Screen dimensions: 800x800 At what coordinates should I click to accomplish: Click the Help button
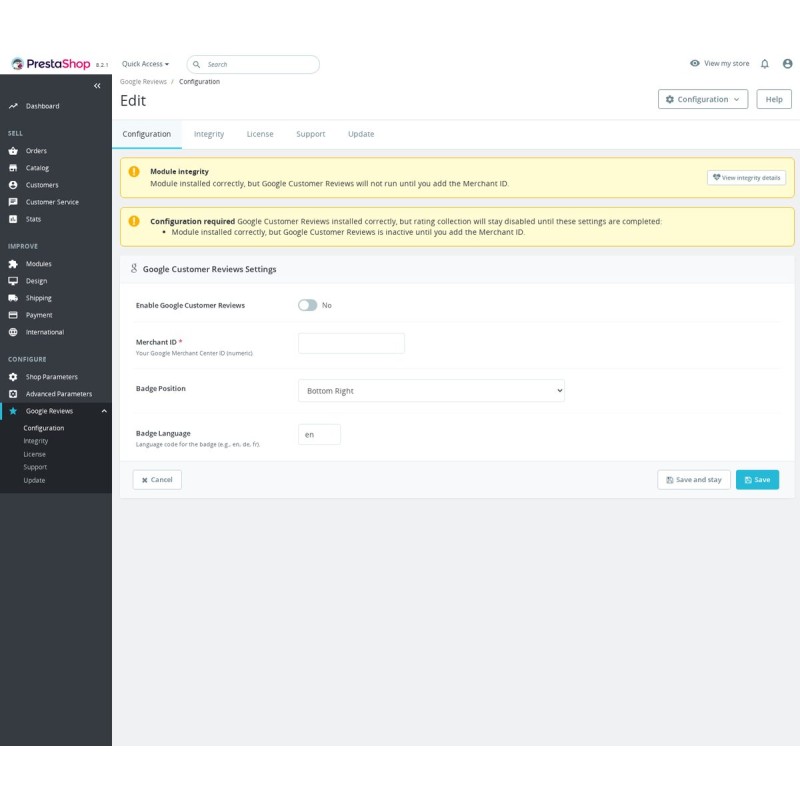point(774,99)
